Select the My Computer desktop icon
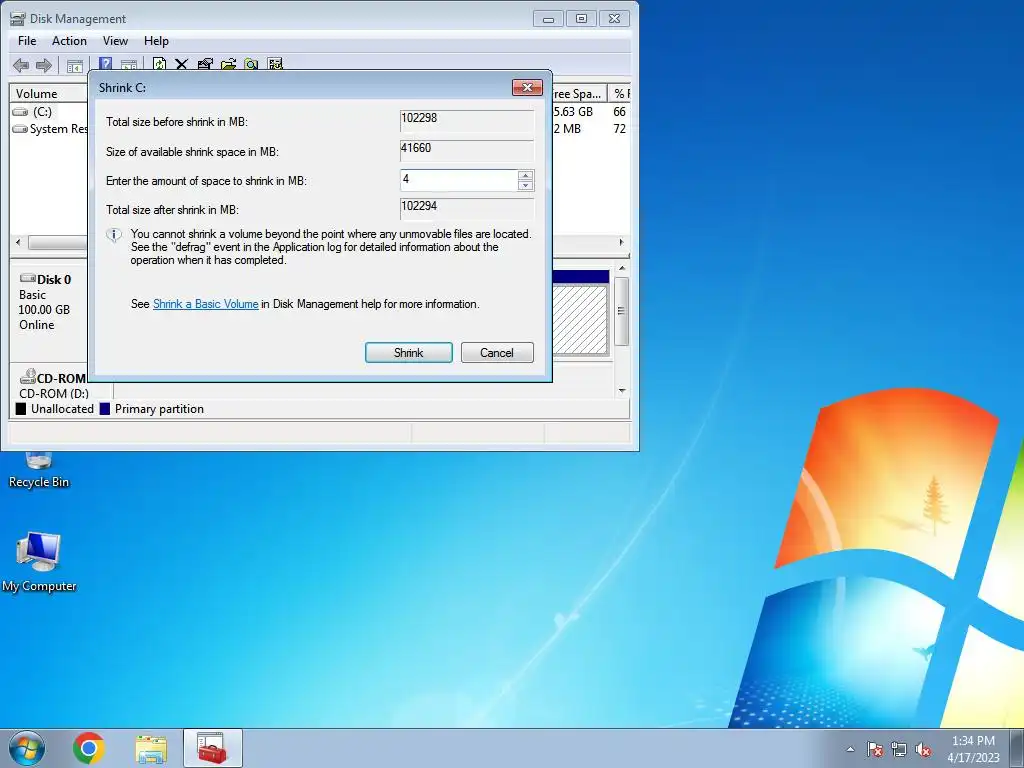 click(x=39, y=562)
